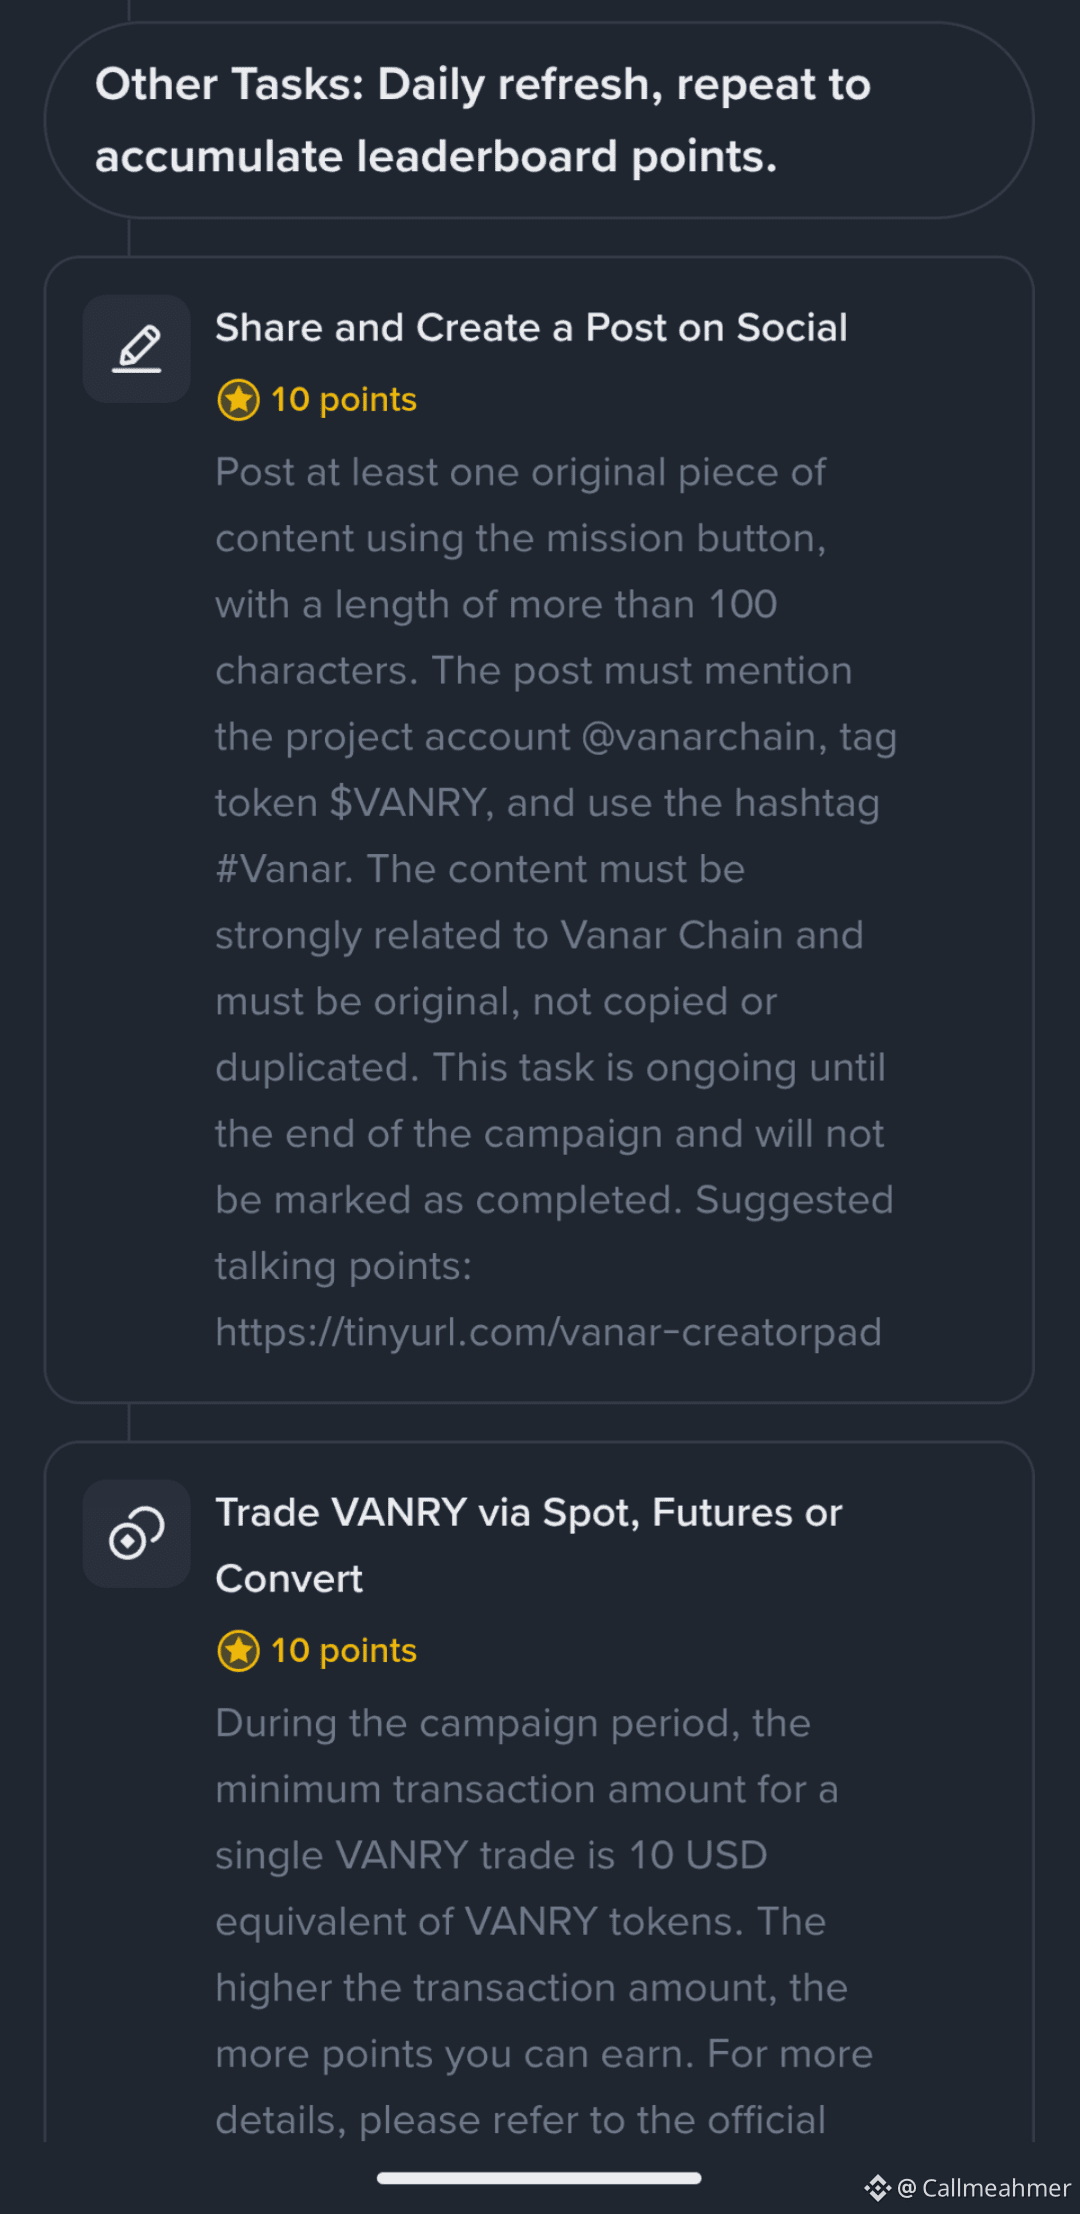Tap 'single VANRY trade is 10 USD' text
The width and height of the screenshot is (1080, 2214).
click(x=491, y=1856)
